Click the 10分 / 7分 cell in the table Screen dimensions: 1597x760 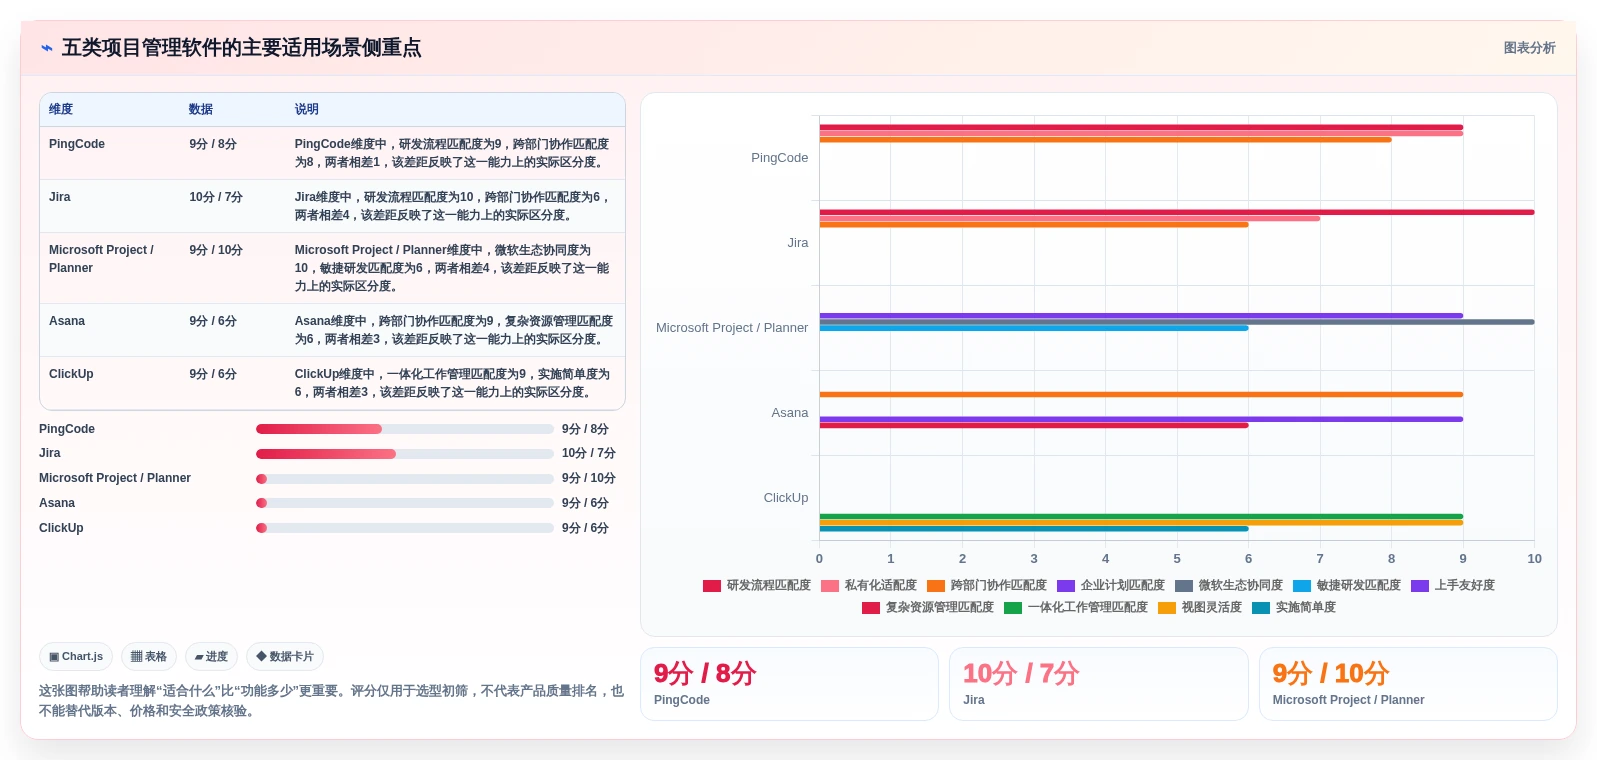pyautogui.click(x=216, y=197)
